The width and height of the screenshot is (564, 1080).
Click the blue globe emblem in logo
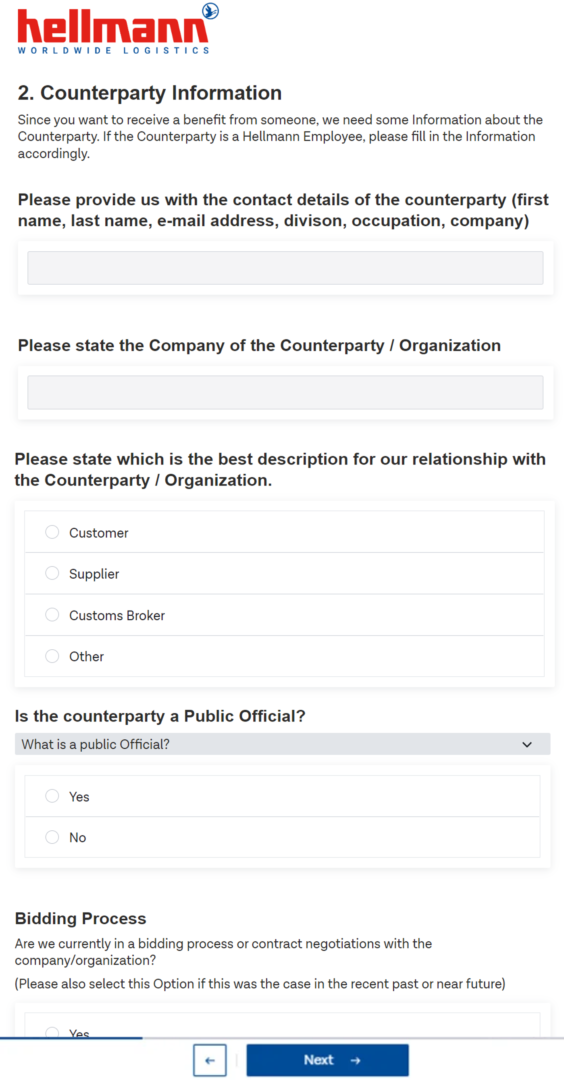click(x=211, y=11)
